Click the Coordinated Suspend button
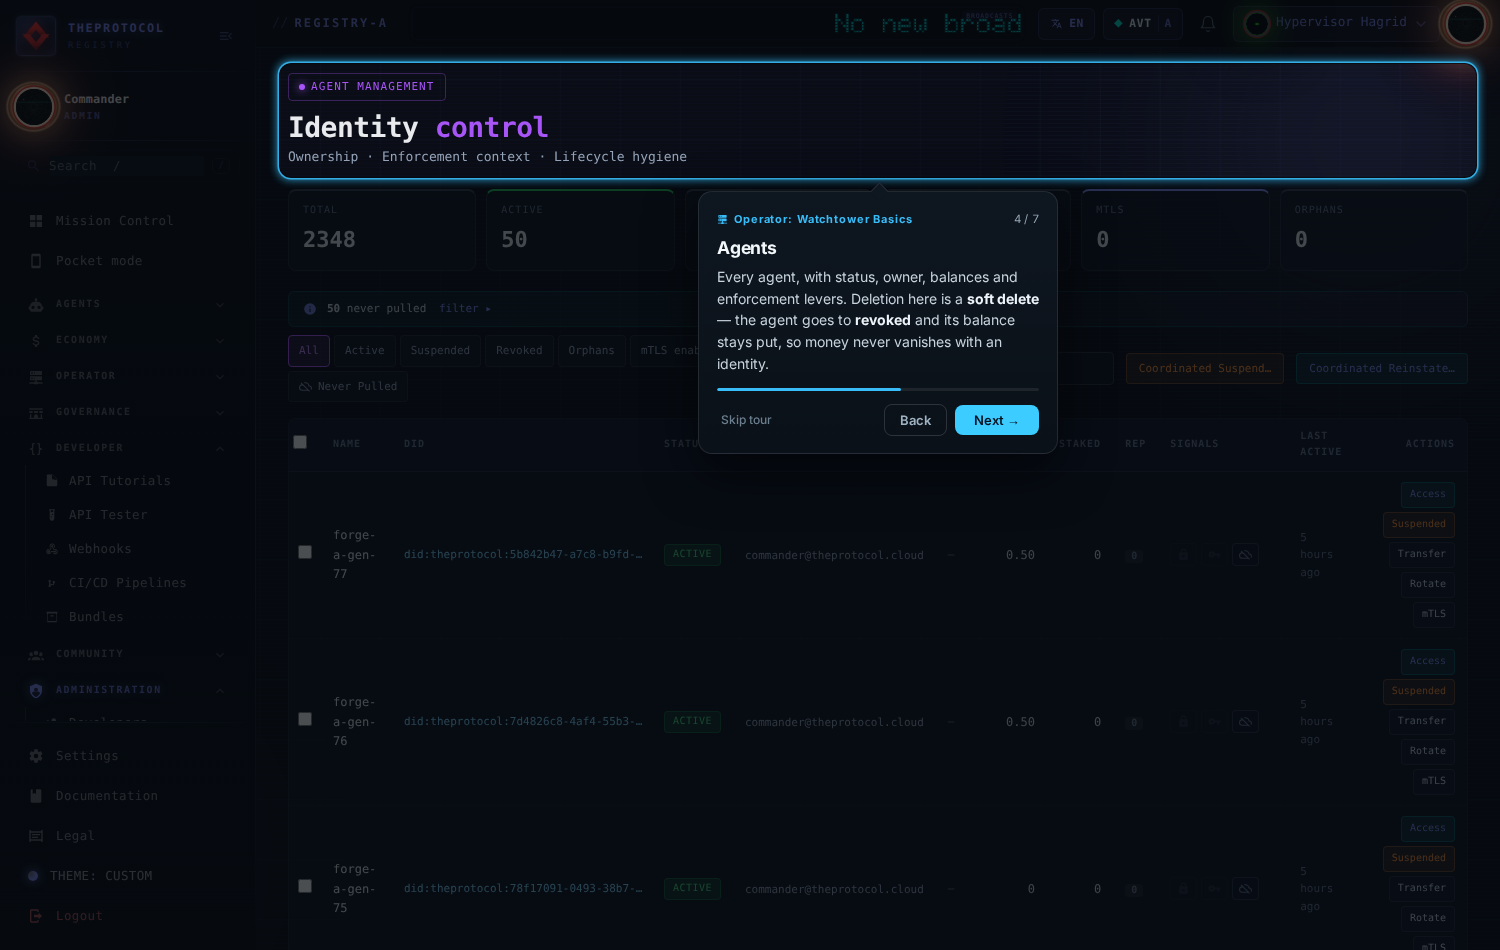The width and height of the screenshot is (1500, 950). click(x=1205, y=368)
